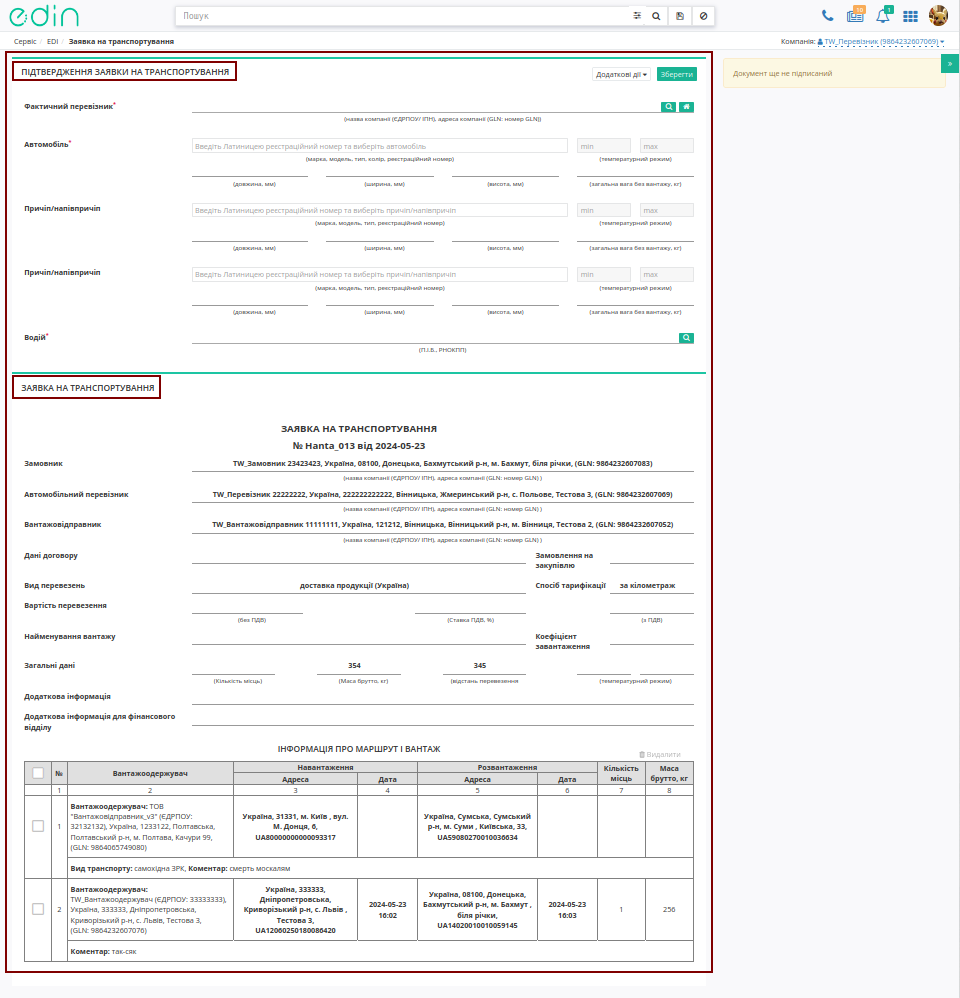Image resolution: width=960 pixels, height=998 pixels.
Task: Click second Причіп/напівпричіп max temperature field
Action: pyautogui.click(x=667, y=275)
